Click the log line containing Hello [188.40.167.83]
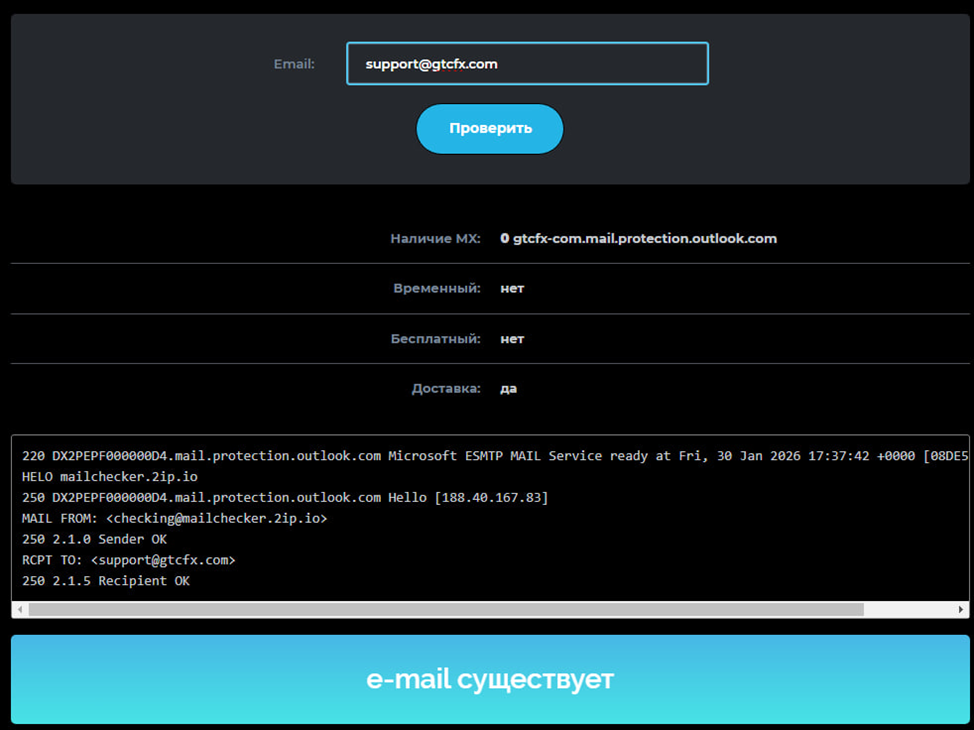 point(285,498)
